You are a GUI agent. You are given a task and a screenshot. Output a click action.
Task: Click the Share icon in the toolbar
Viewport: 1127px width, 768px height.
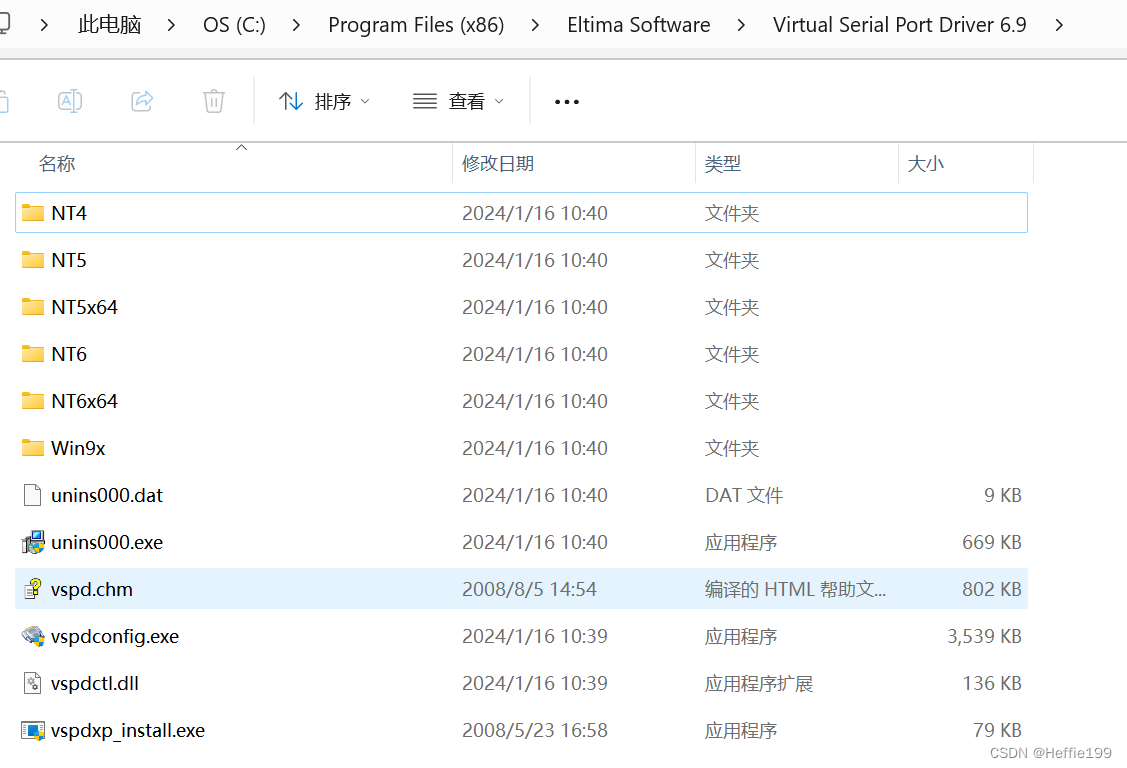tap(142, 100)
